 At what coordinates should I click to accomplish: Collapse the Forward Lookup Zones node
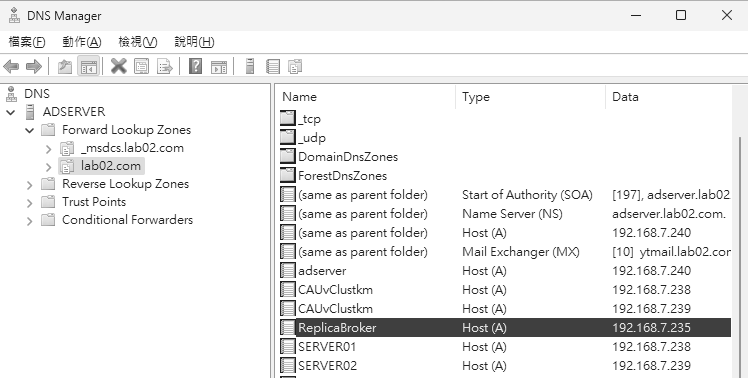pos(30,130)
